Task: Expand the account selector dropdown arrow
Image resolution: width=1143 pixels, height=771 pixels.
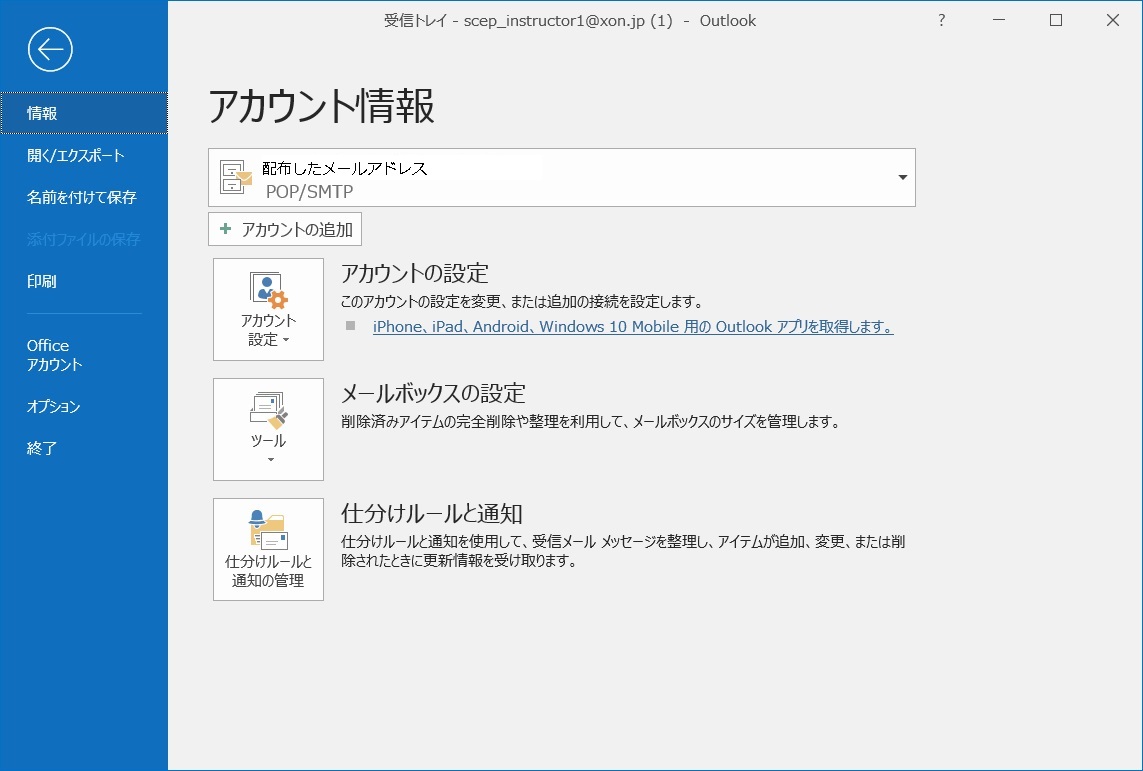Action: pos(902,178)
